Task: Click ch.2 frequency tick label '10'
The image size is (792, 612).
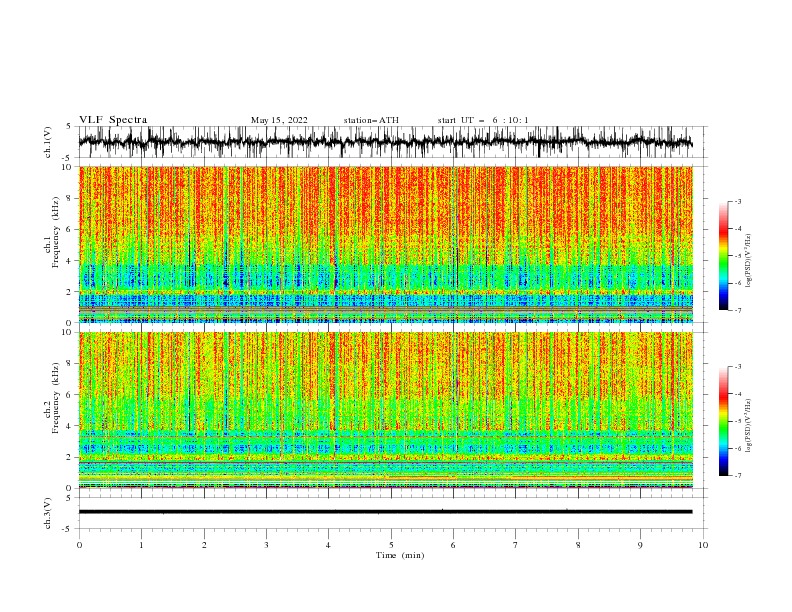Action: coord(67,332)
